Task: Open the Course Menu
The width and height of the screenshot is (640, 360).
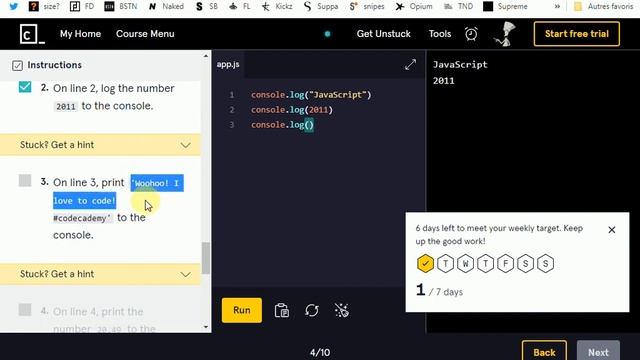Action: coord(145,34)
